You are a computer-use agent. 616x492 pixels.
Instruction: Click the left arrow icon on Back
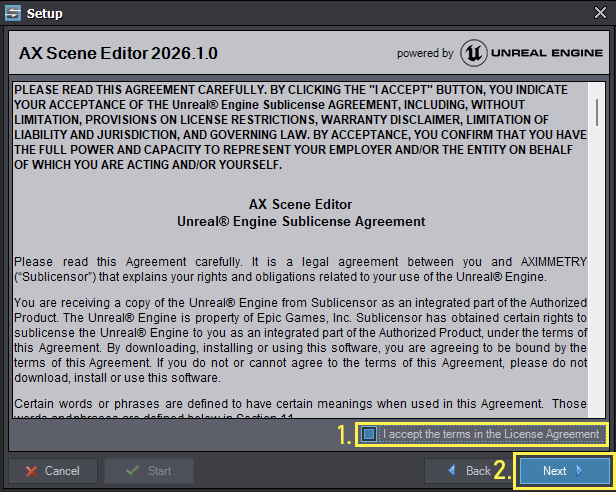(450, 471)
